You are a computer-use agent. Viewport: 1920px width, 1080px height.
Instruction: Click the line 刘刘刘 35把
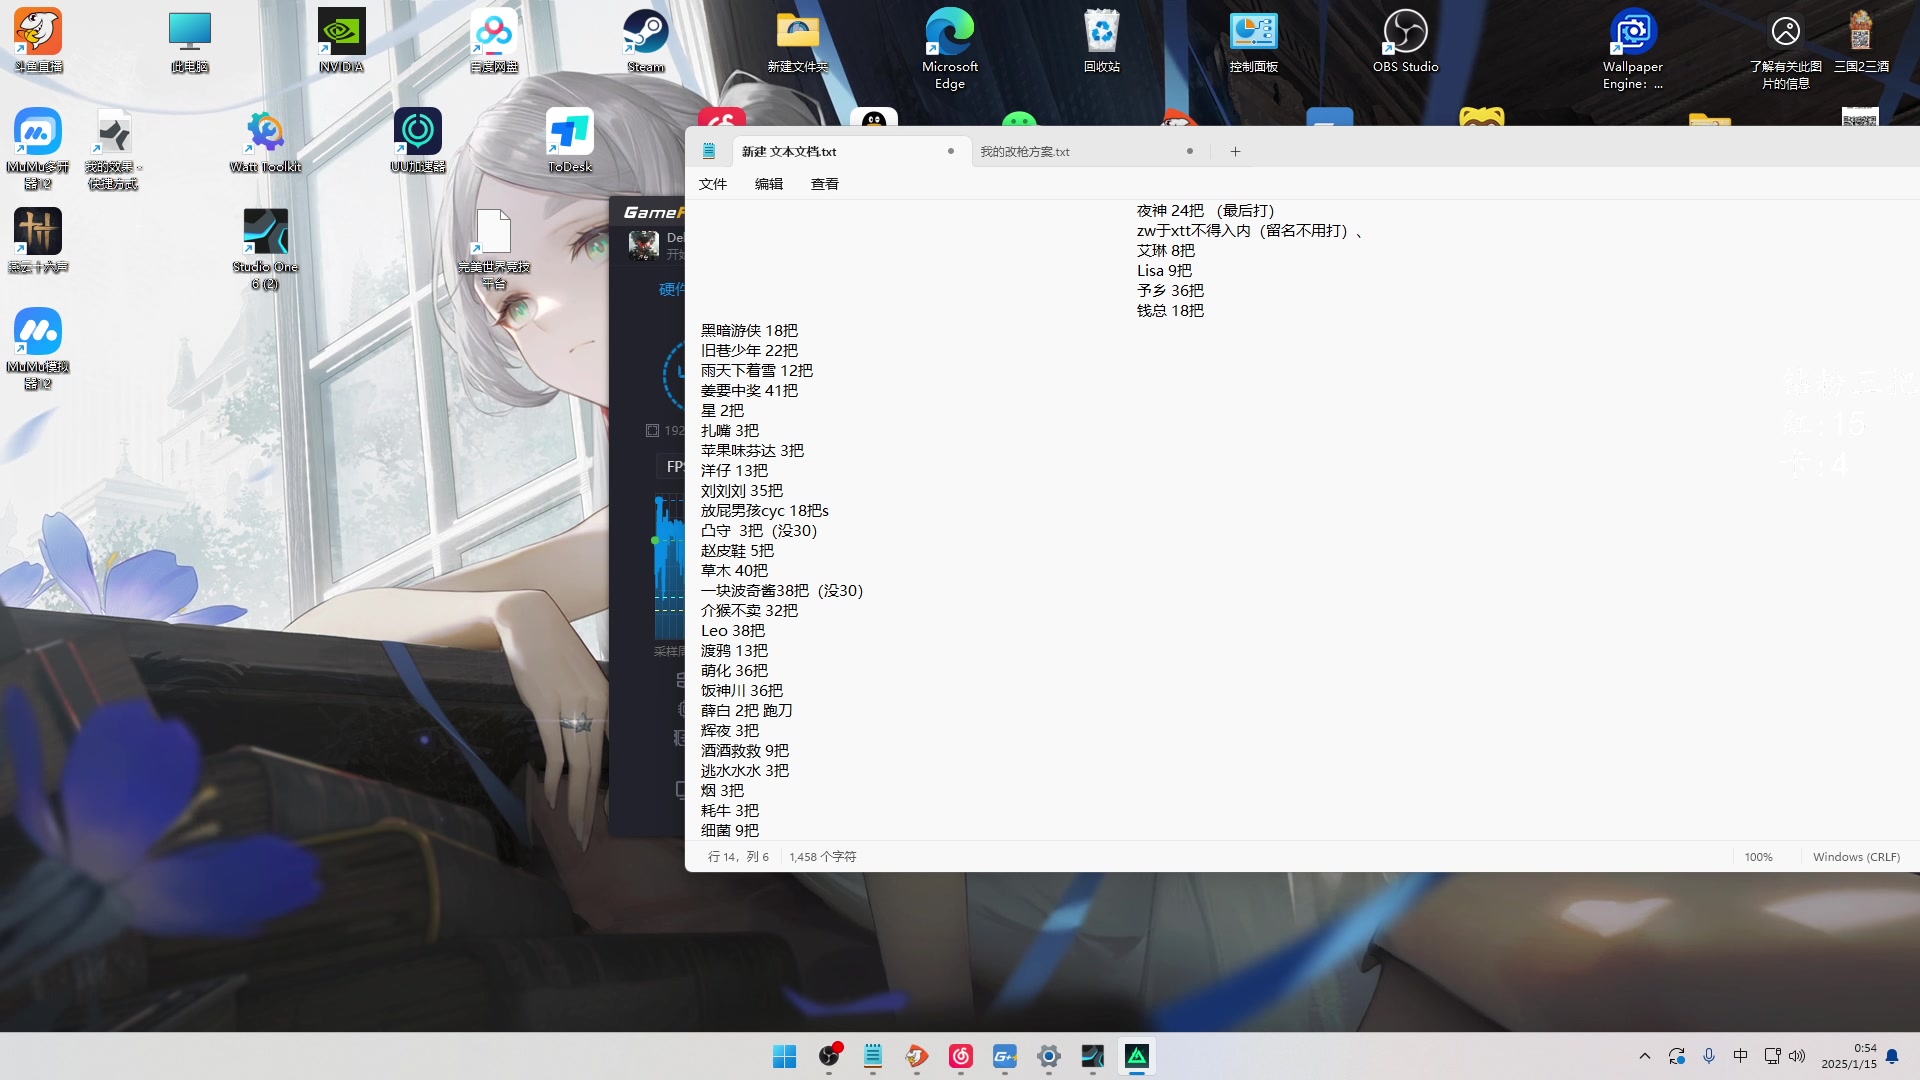click(x=741, y=491)
